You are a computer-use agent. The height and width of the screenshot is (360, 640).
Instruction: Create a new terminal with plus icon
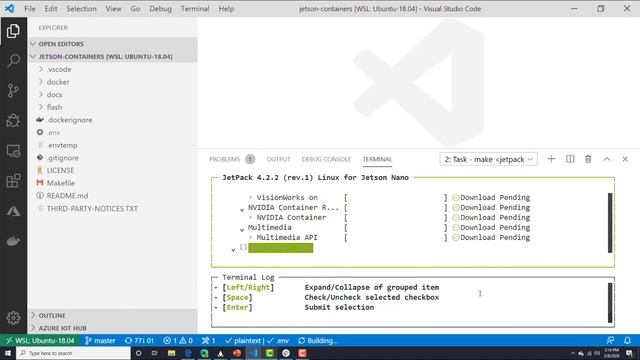[551, 159]
